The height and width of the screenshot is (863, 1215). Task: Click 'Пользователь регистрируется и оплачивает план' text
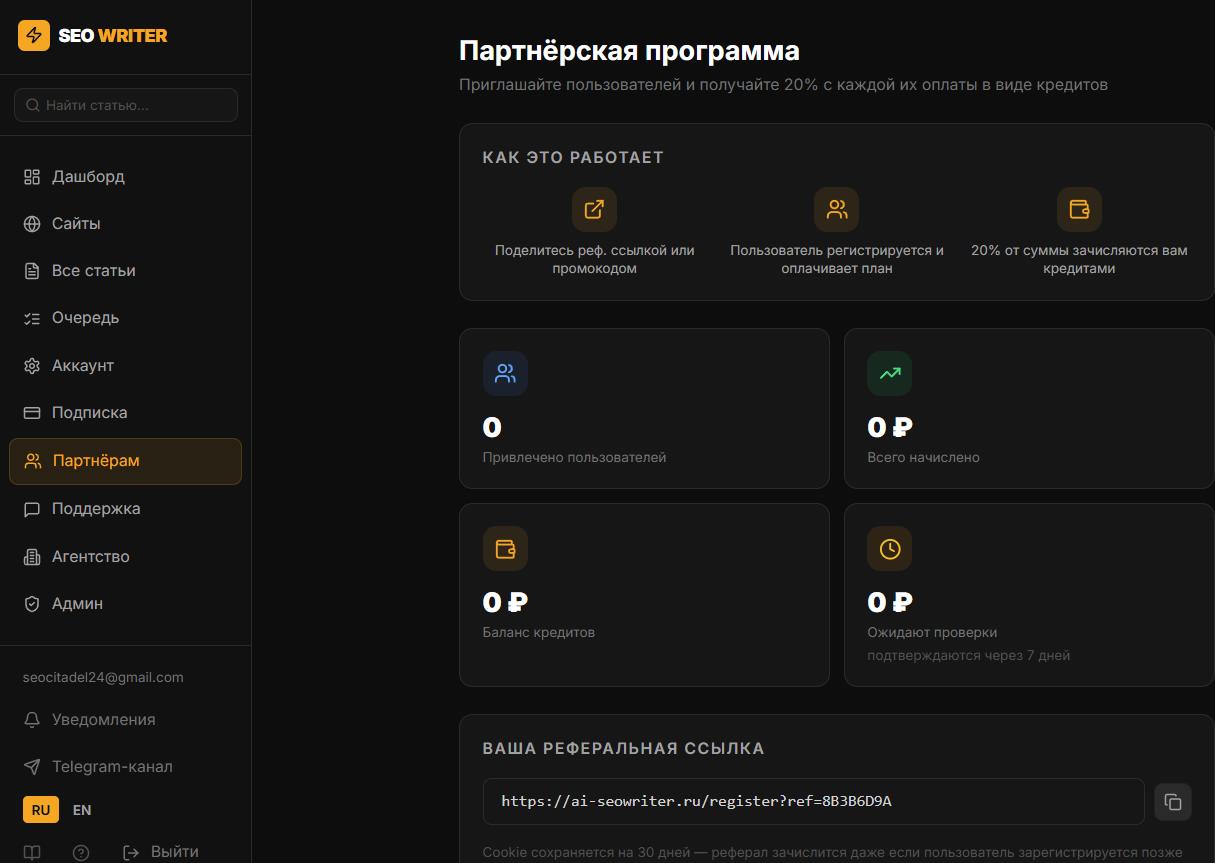pyautogui.click(x=837, y=259)
